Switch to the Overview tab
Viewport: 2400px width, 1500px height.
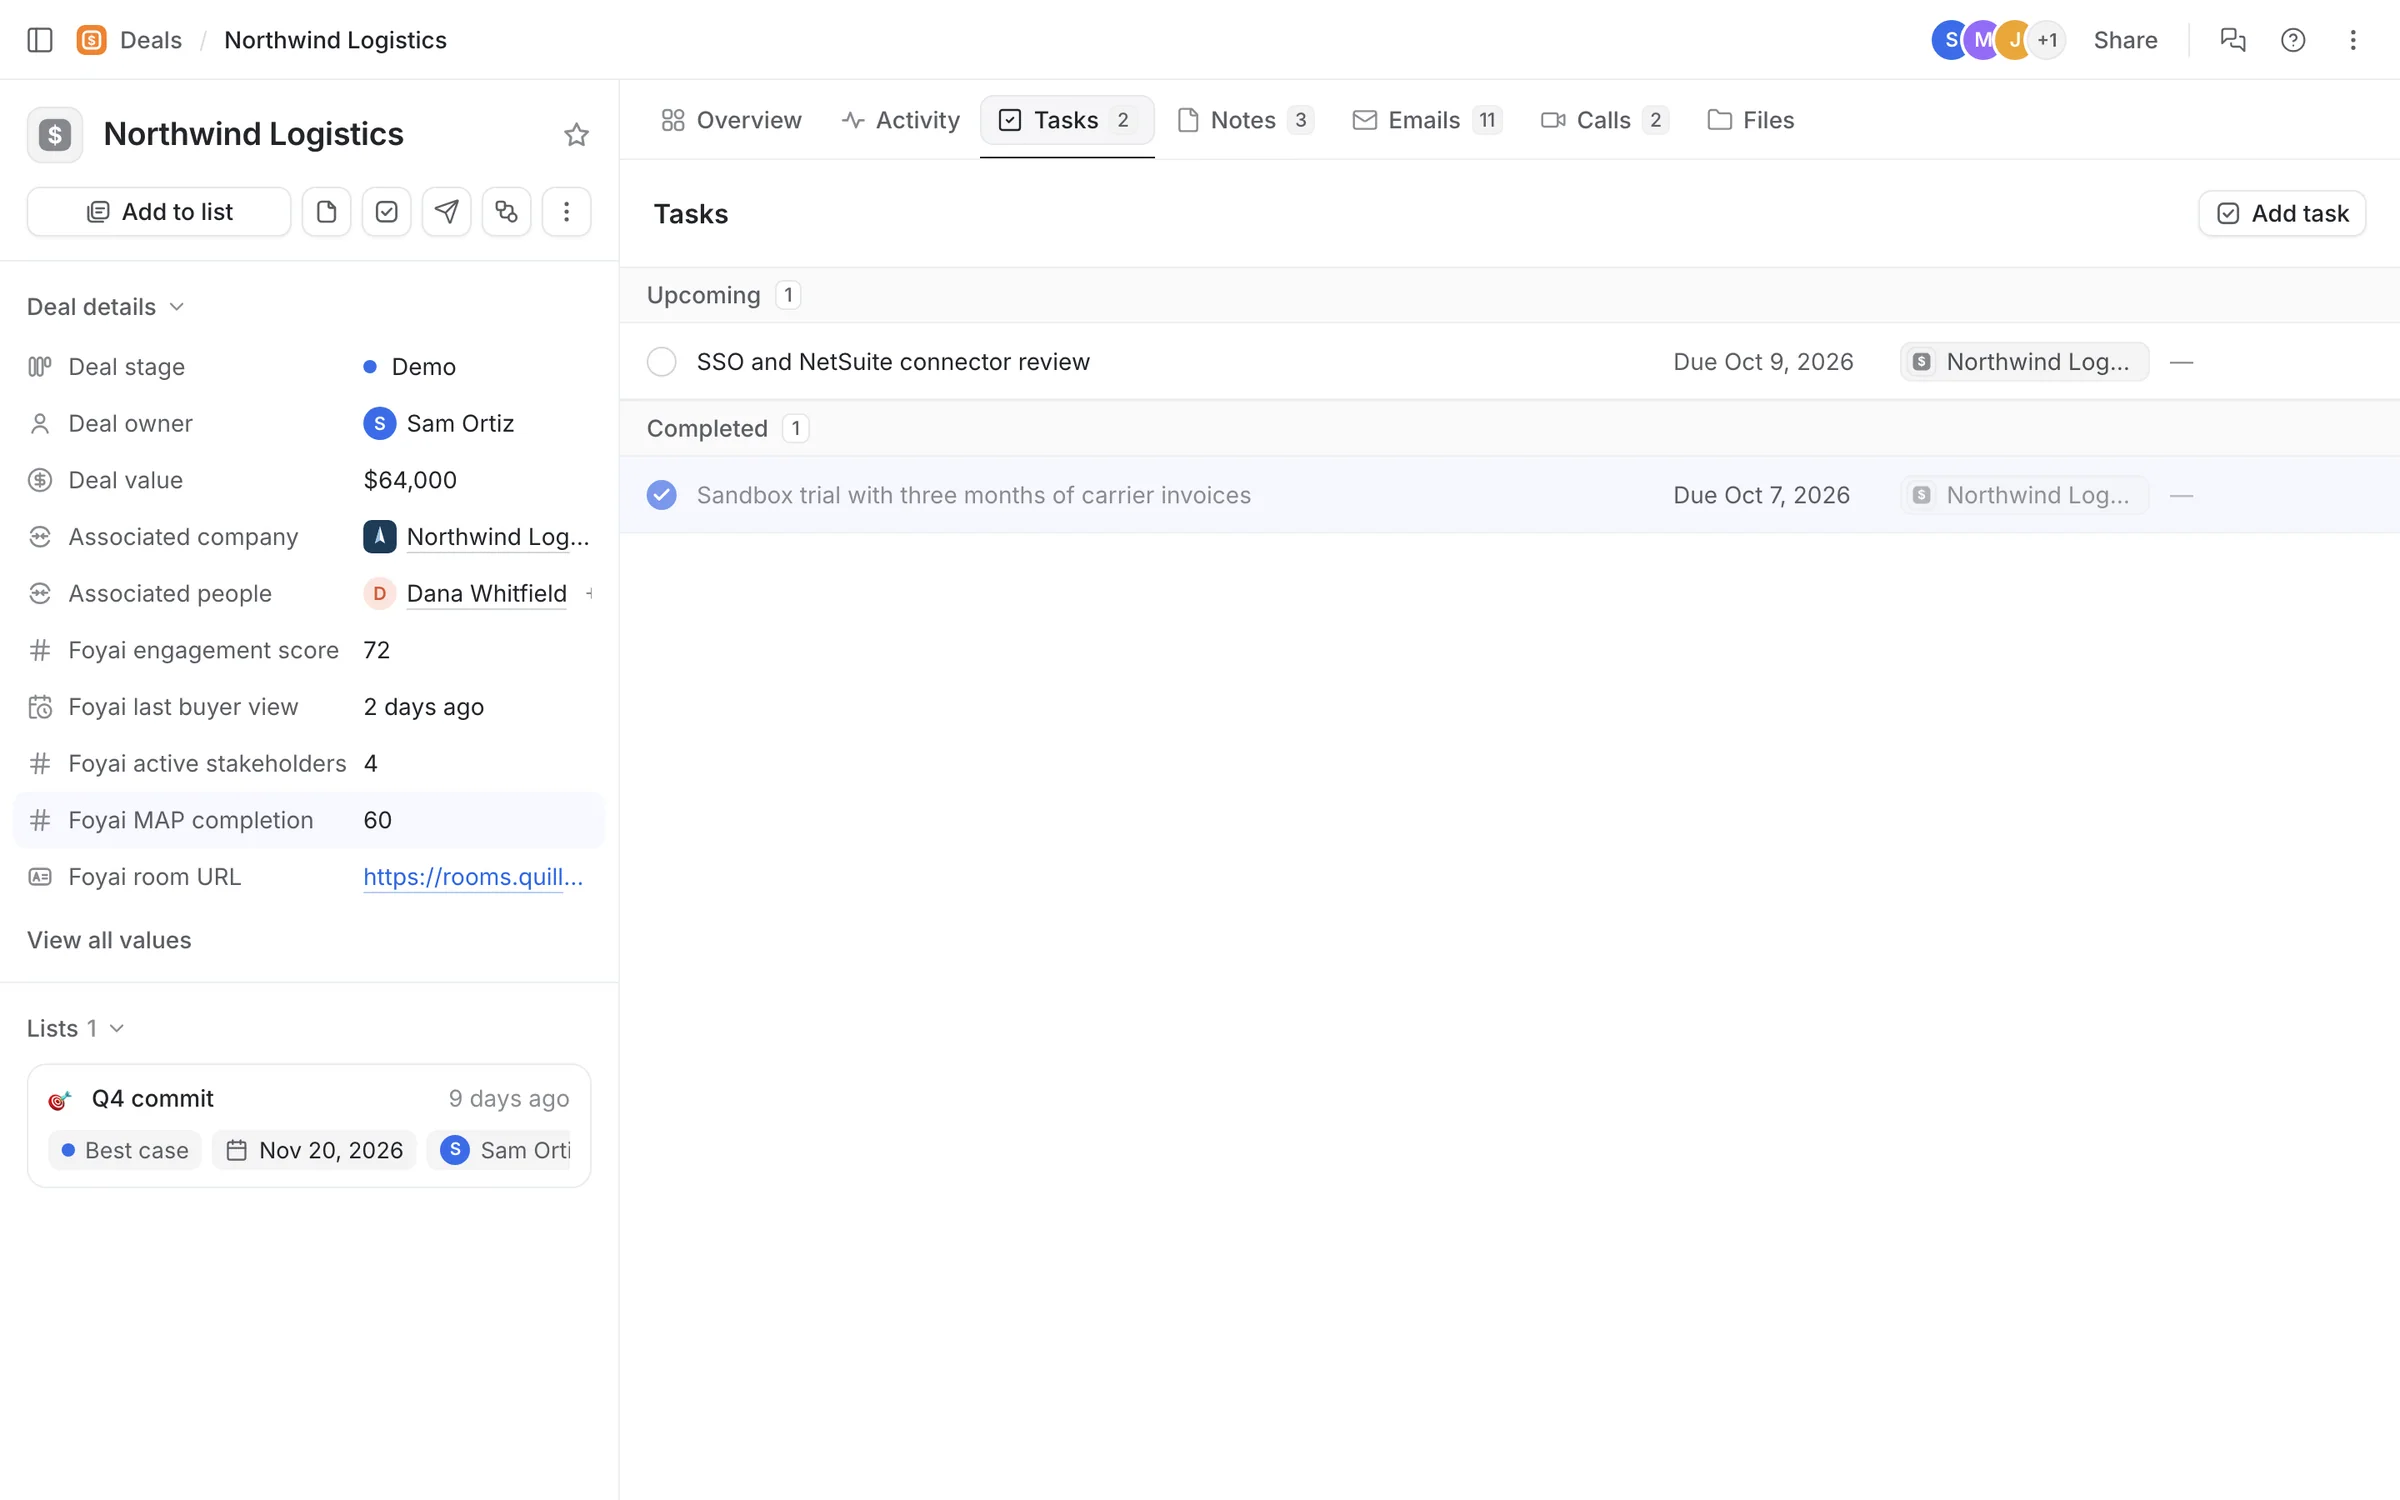pos(731,120)
